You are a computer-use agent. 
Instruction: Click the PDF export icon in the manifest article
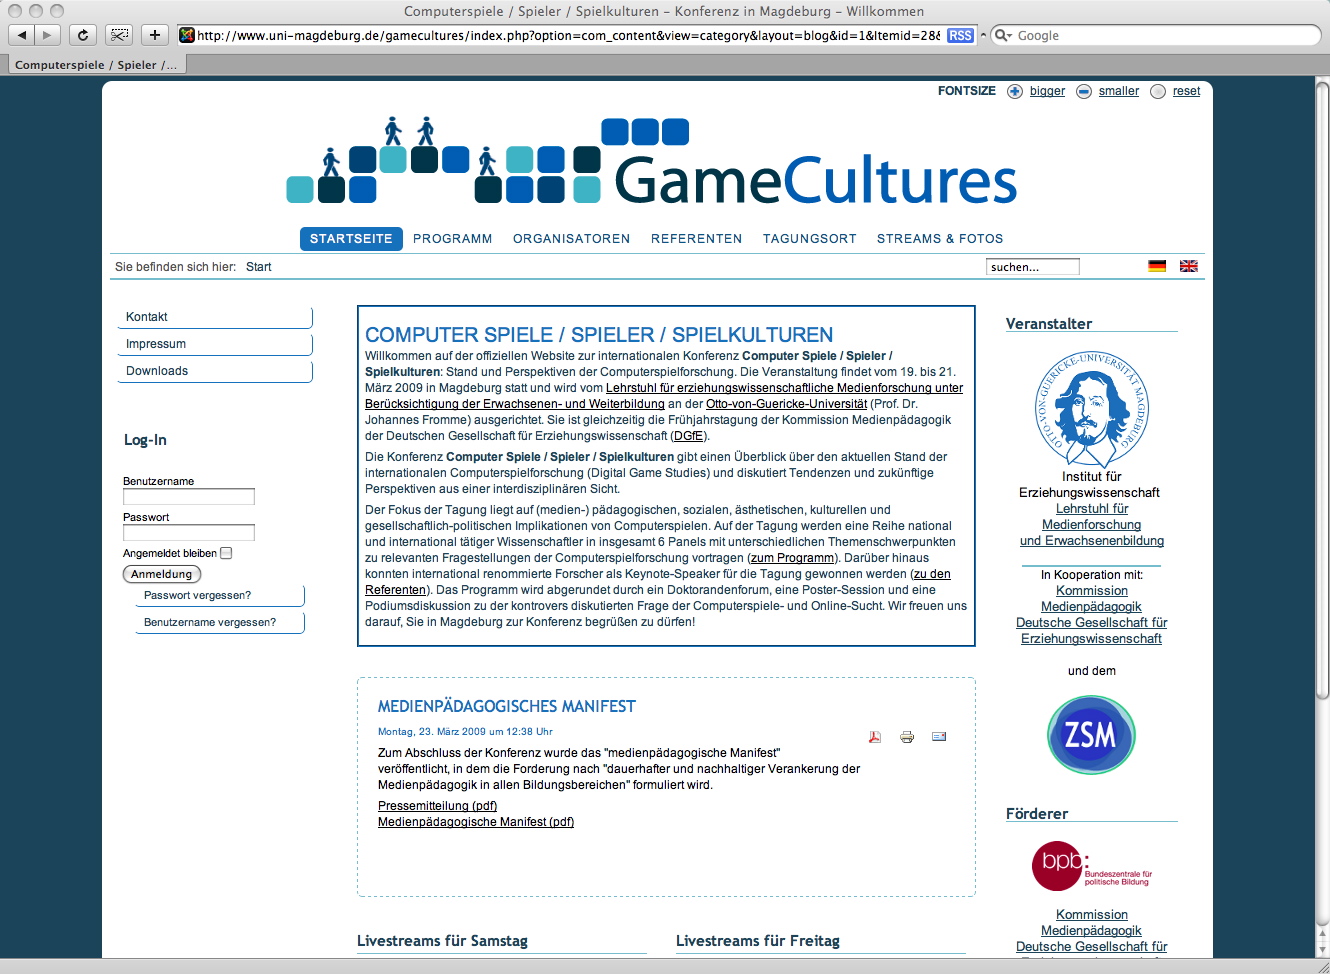tap(875, 737)
